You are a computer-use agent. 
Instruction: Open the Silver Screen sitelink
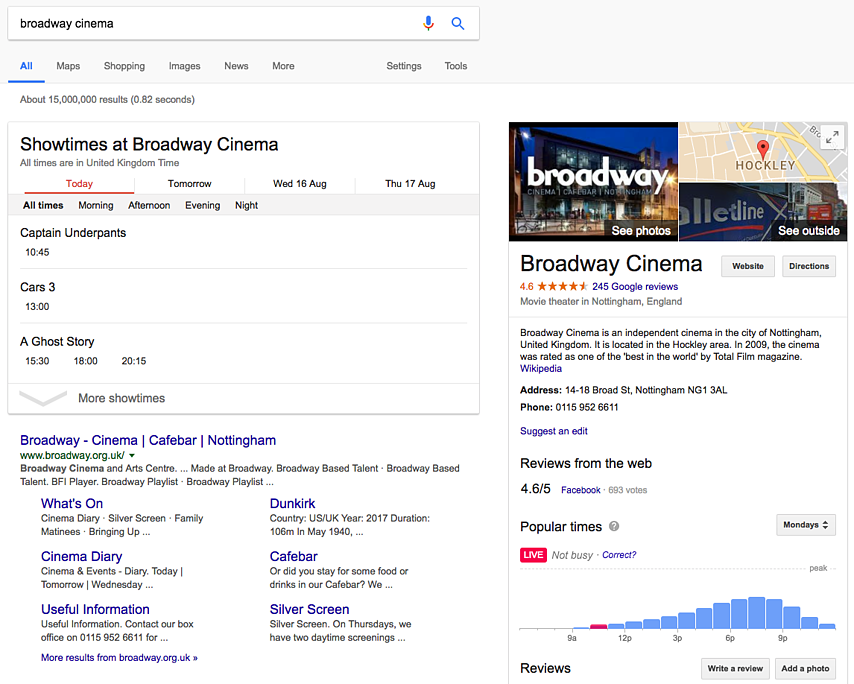click(x=309, y=609)
